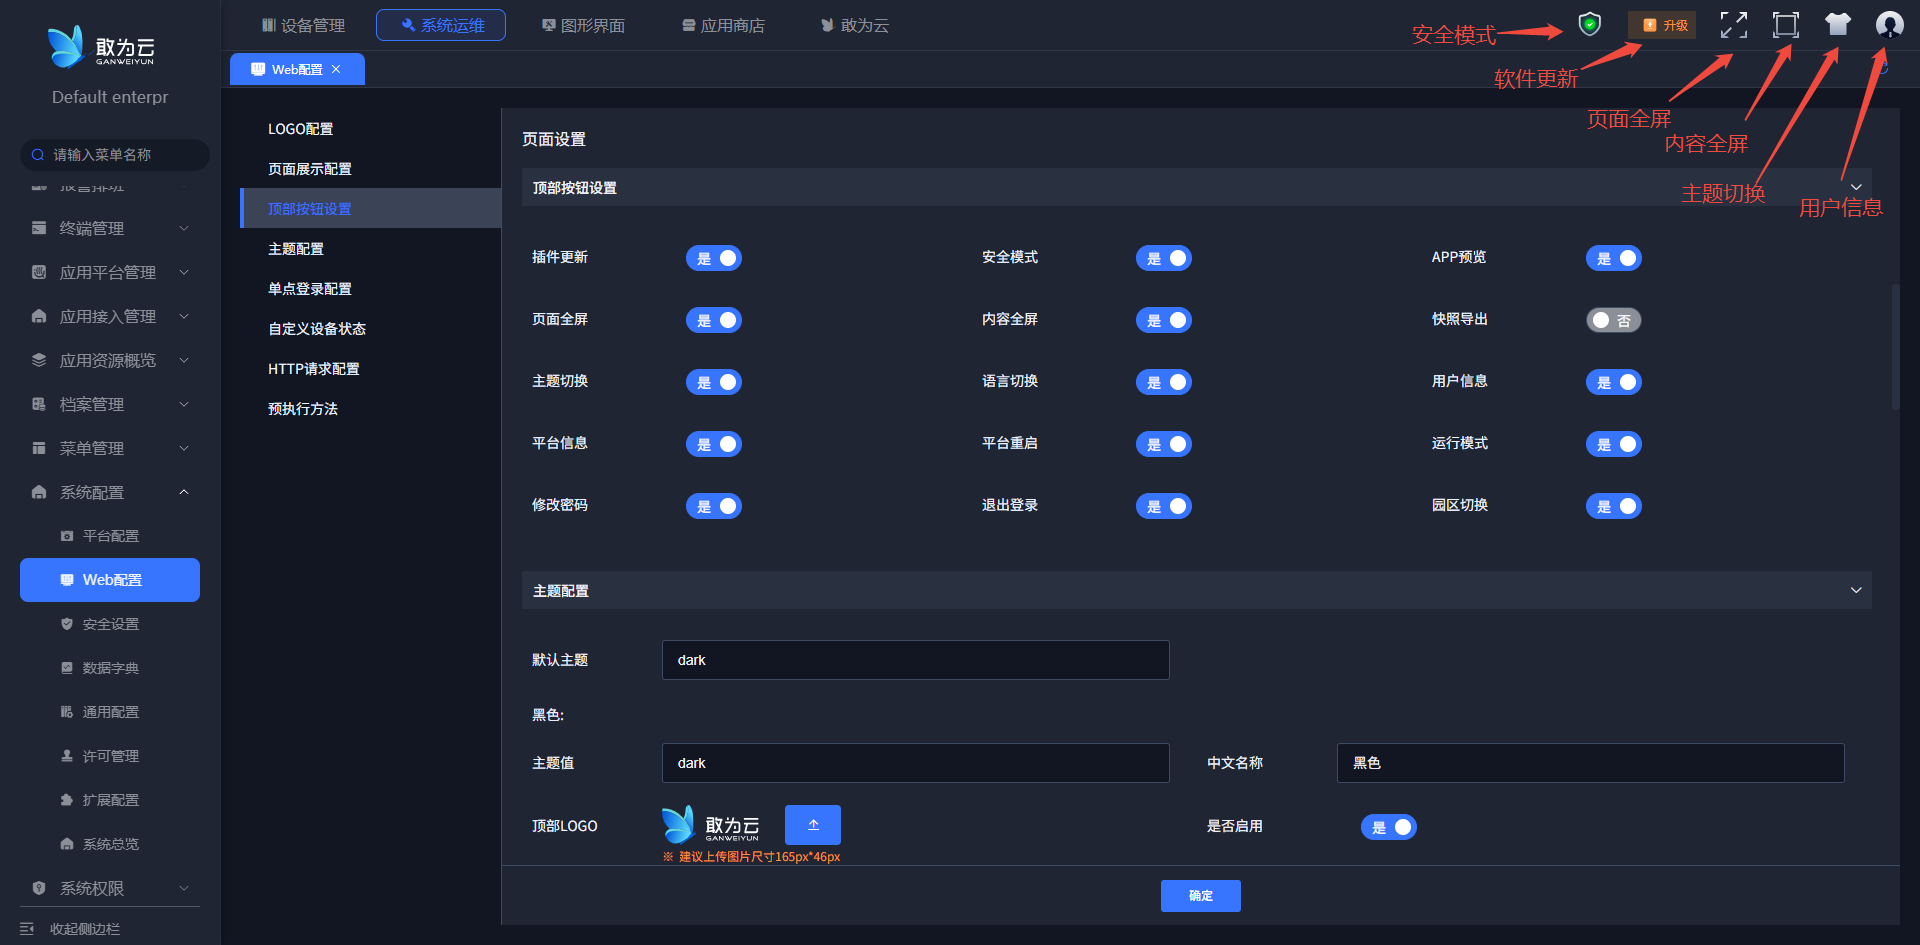Click the 敢为云 icon in top navigation

[828, 25]
